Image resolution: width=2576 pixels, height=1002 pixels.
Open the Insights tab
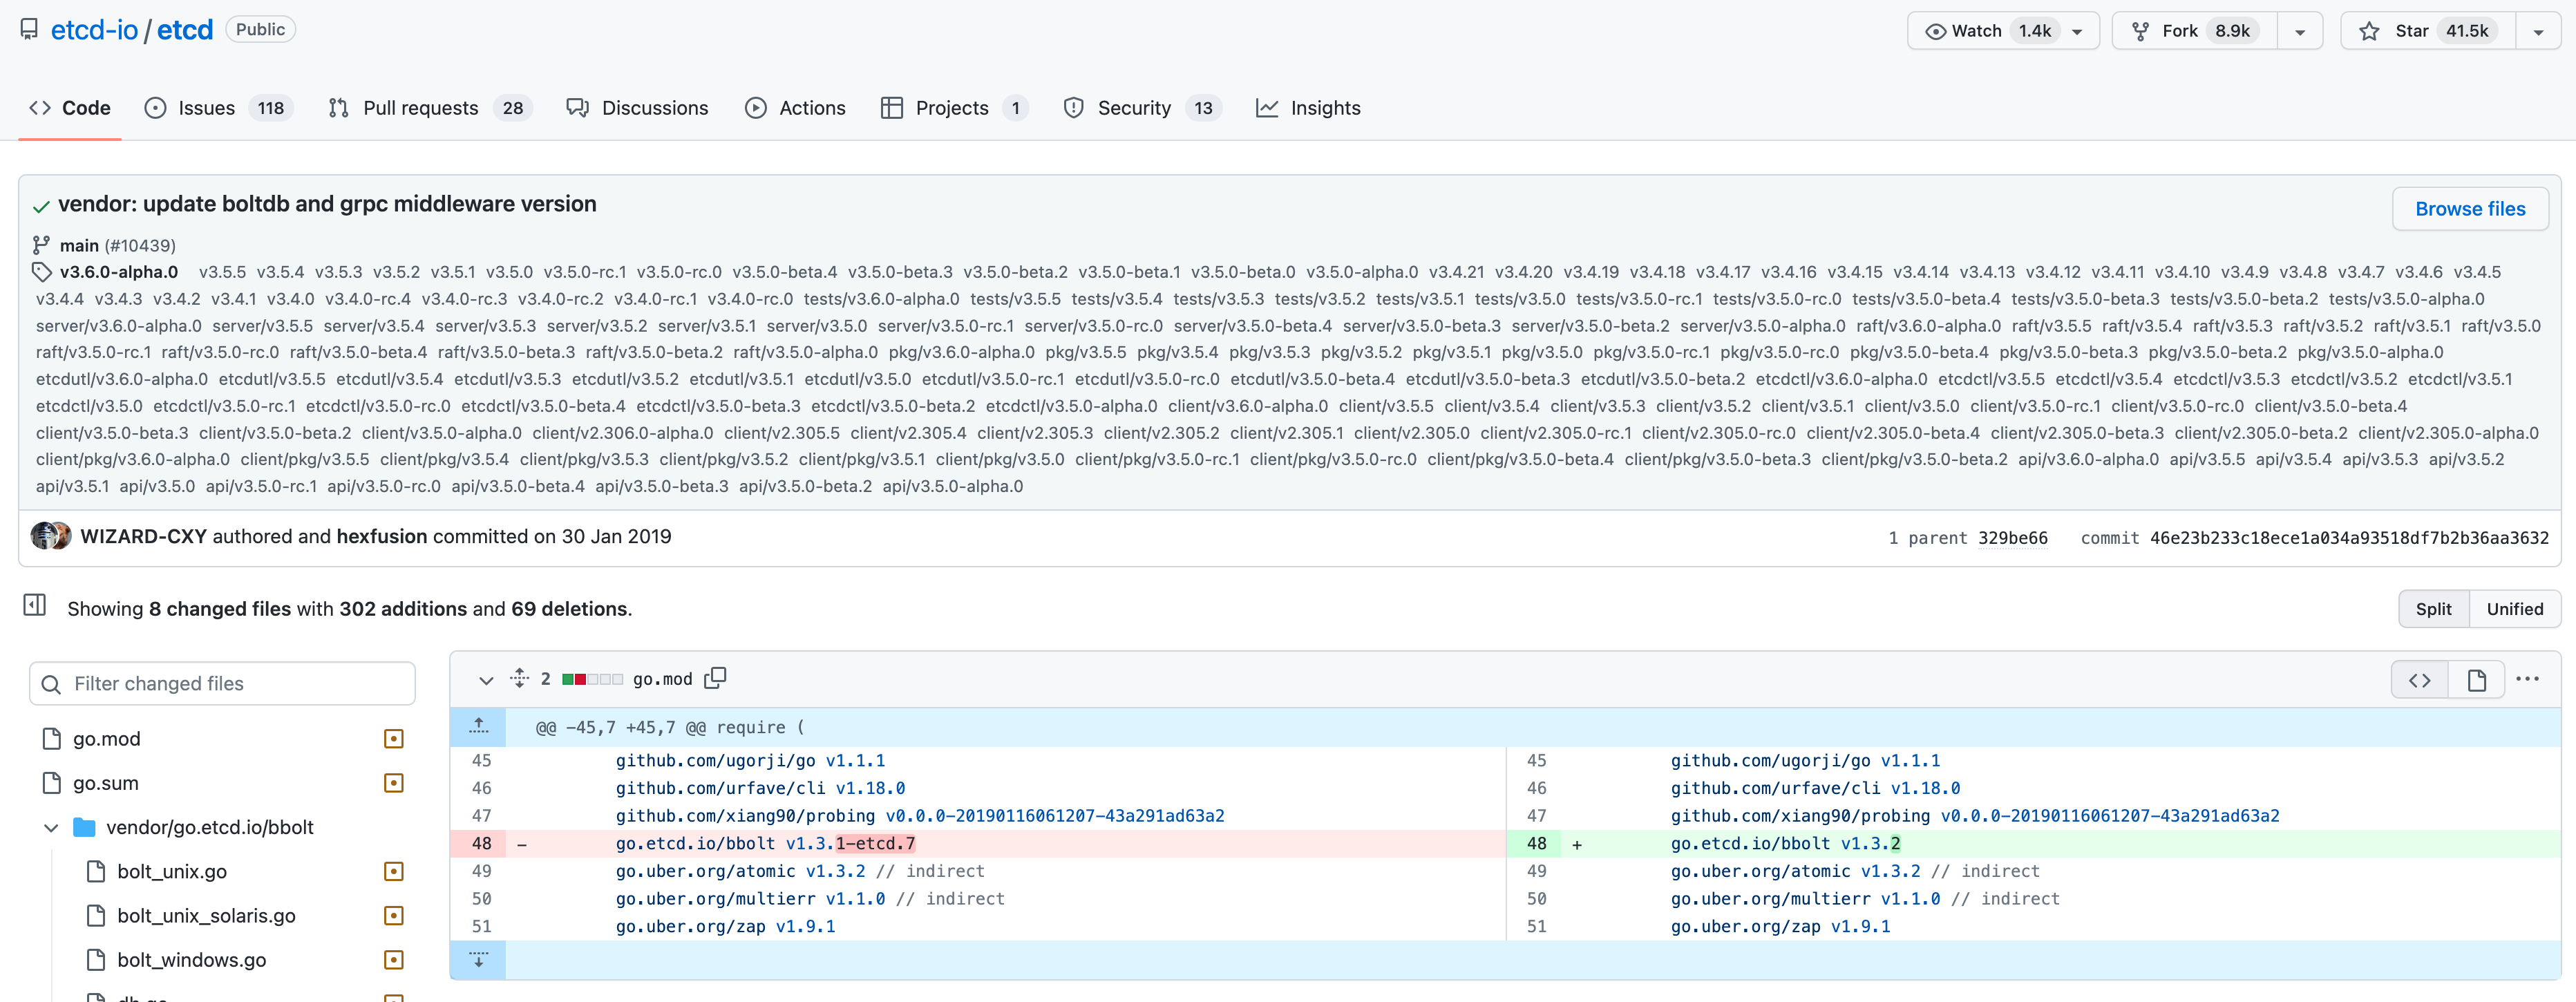[1308, 108]
